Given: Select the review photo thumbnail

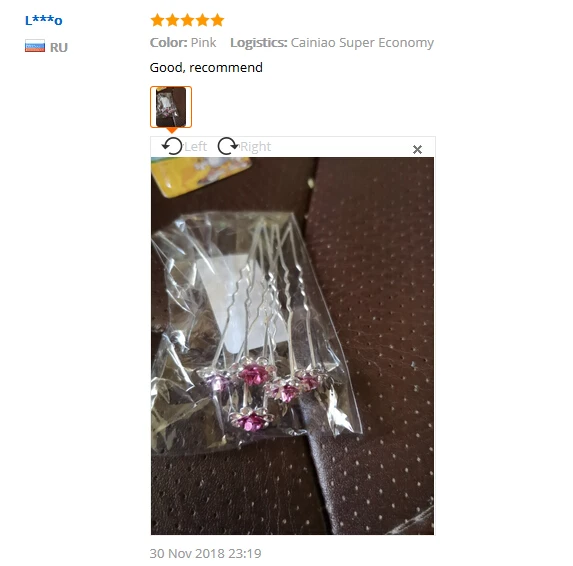Looking at the screenshot, I should [x=171, y=107].
